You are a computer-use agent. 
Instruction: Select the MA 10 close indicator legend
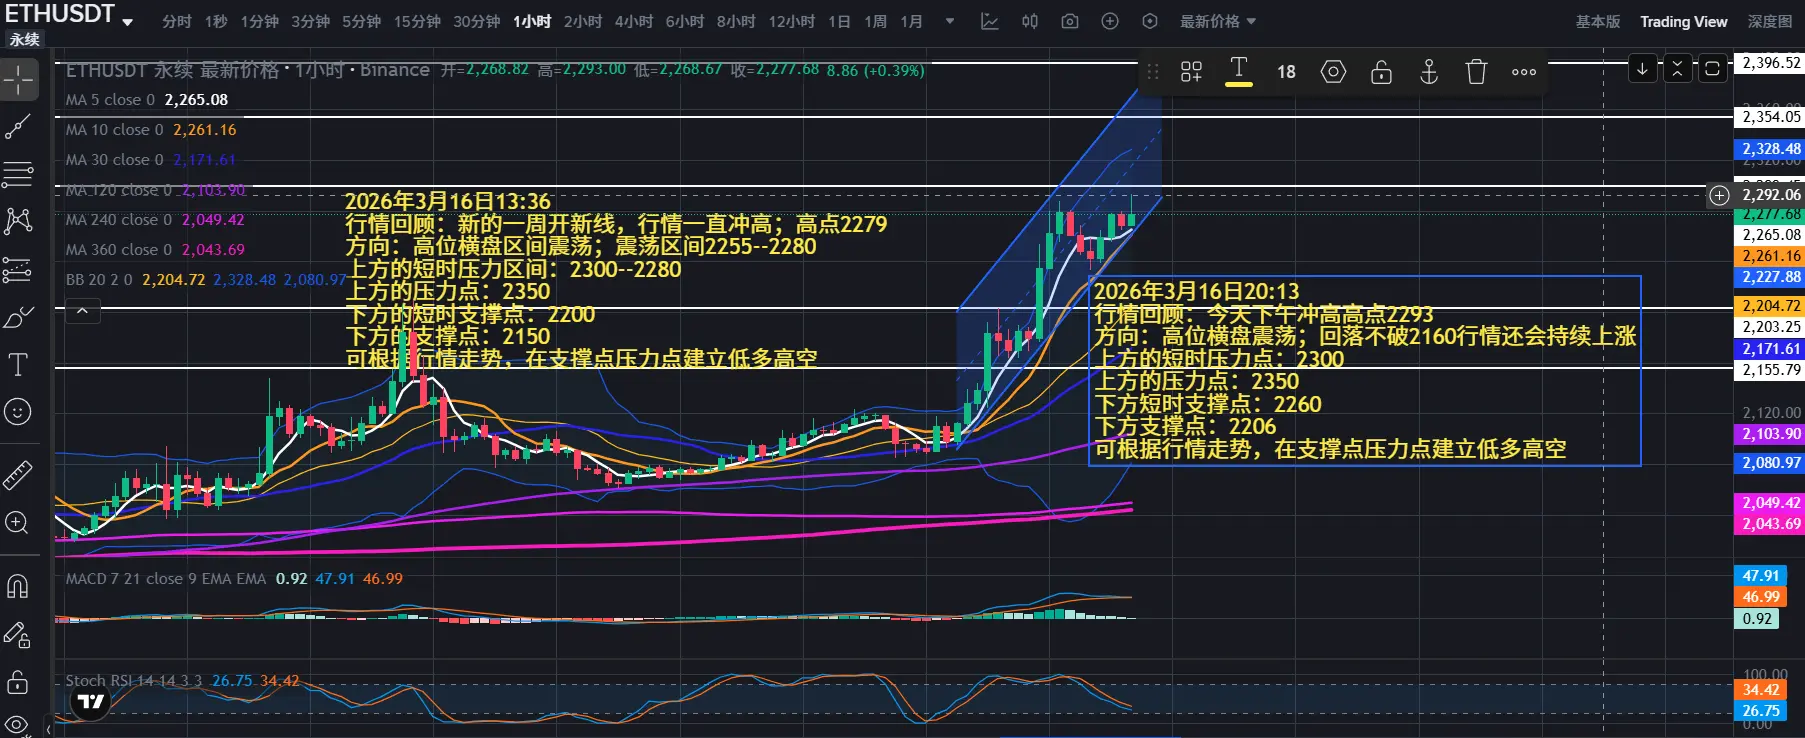[151, 130]
